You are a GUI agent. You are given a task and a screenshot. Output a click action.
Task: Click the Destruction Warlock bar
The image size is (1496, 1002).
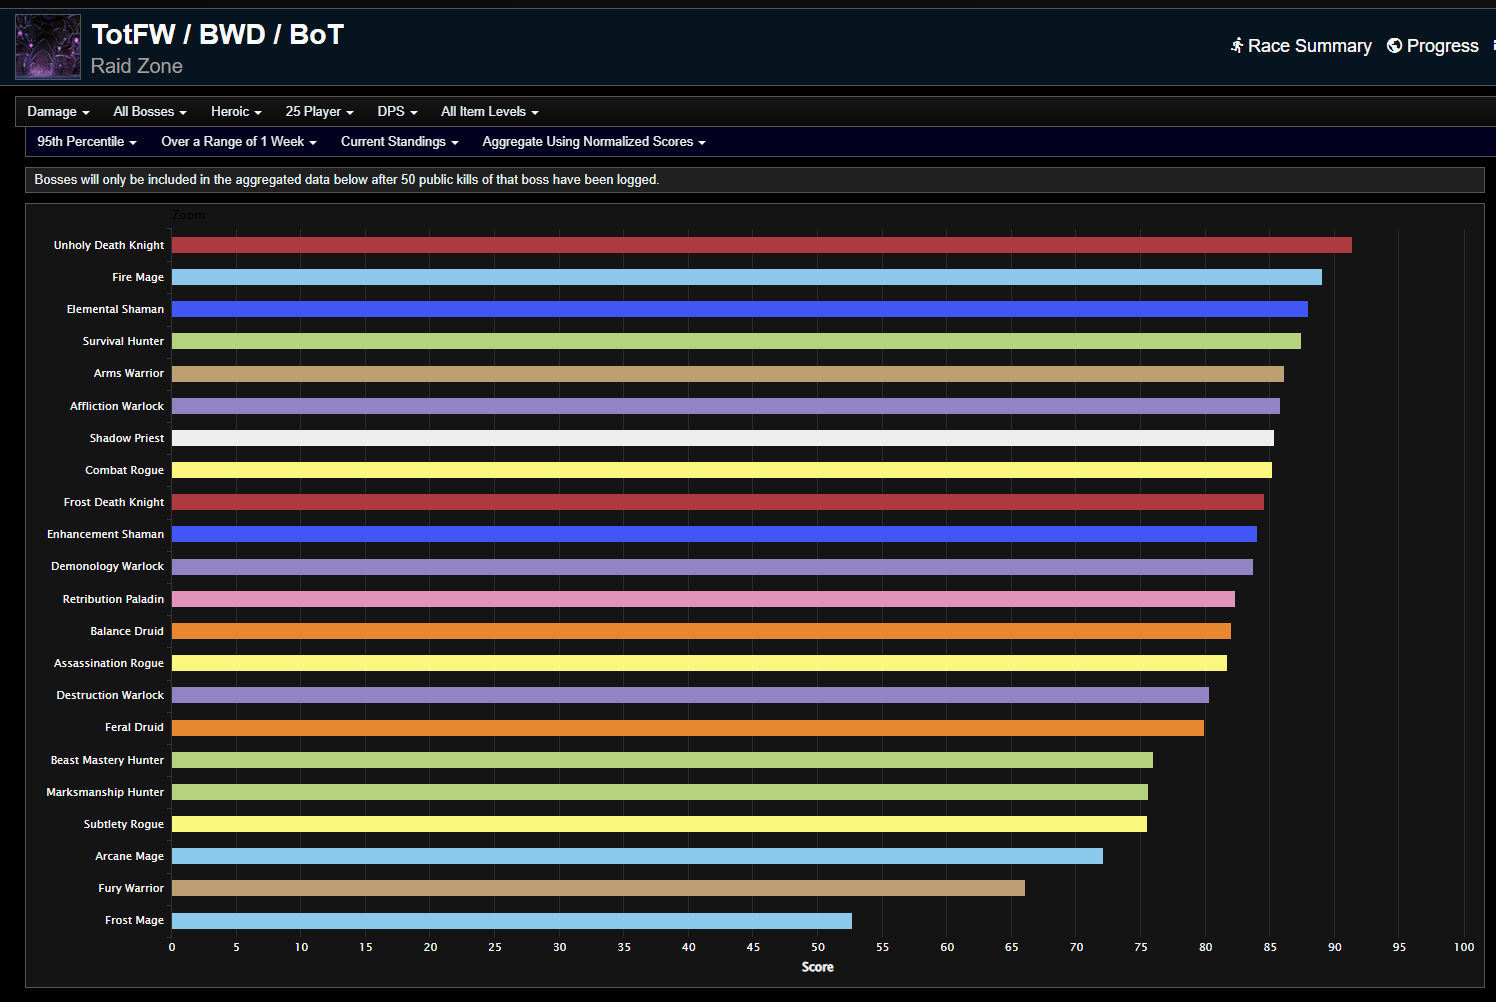pyautogui.click(x=690, y=695)
